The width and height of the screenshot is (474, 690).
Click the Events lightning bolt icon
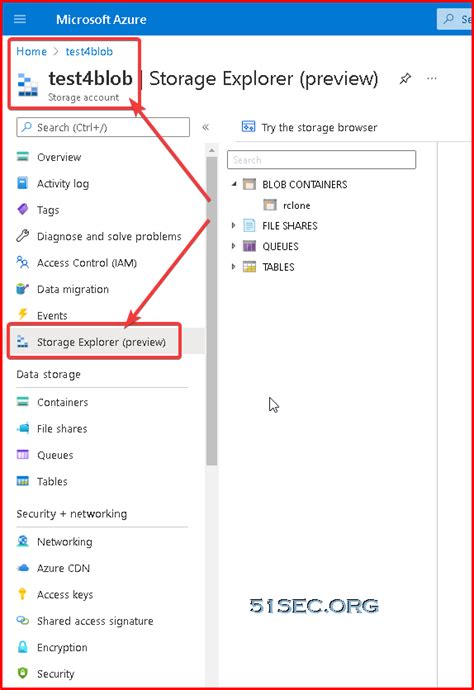(x=22, y=314)
